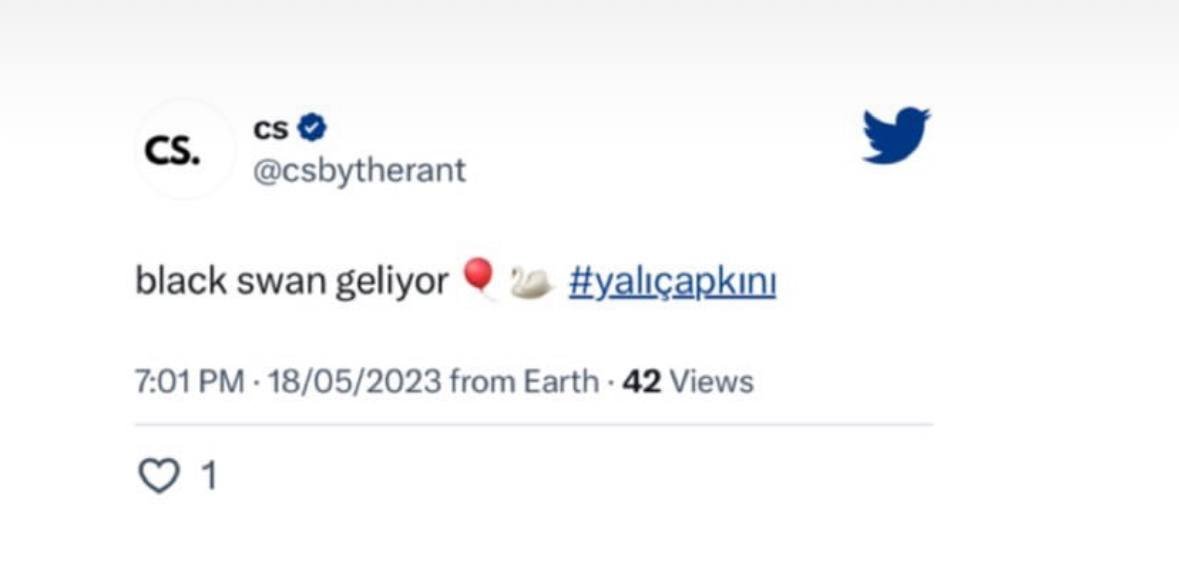Click the 18/05/2023 date
The width and height of the screenshot is (1179, 587).
(x=355, y=381)
